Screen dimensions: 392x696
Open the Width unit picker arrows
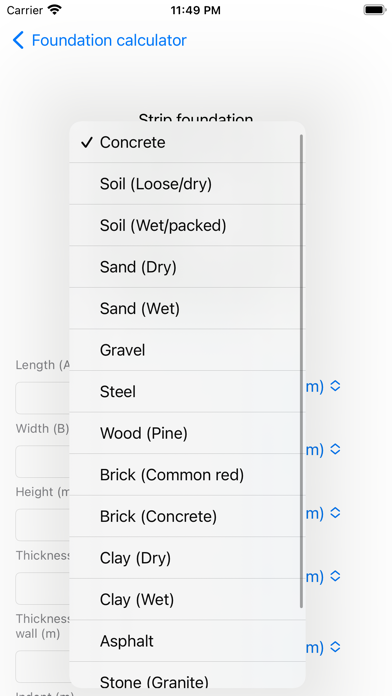point(335,449)
